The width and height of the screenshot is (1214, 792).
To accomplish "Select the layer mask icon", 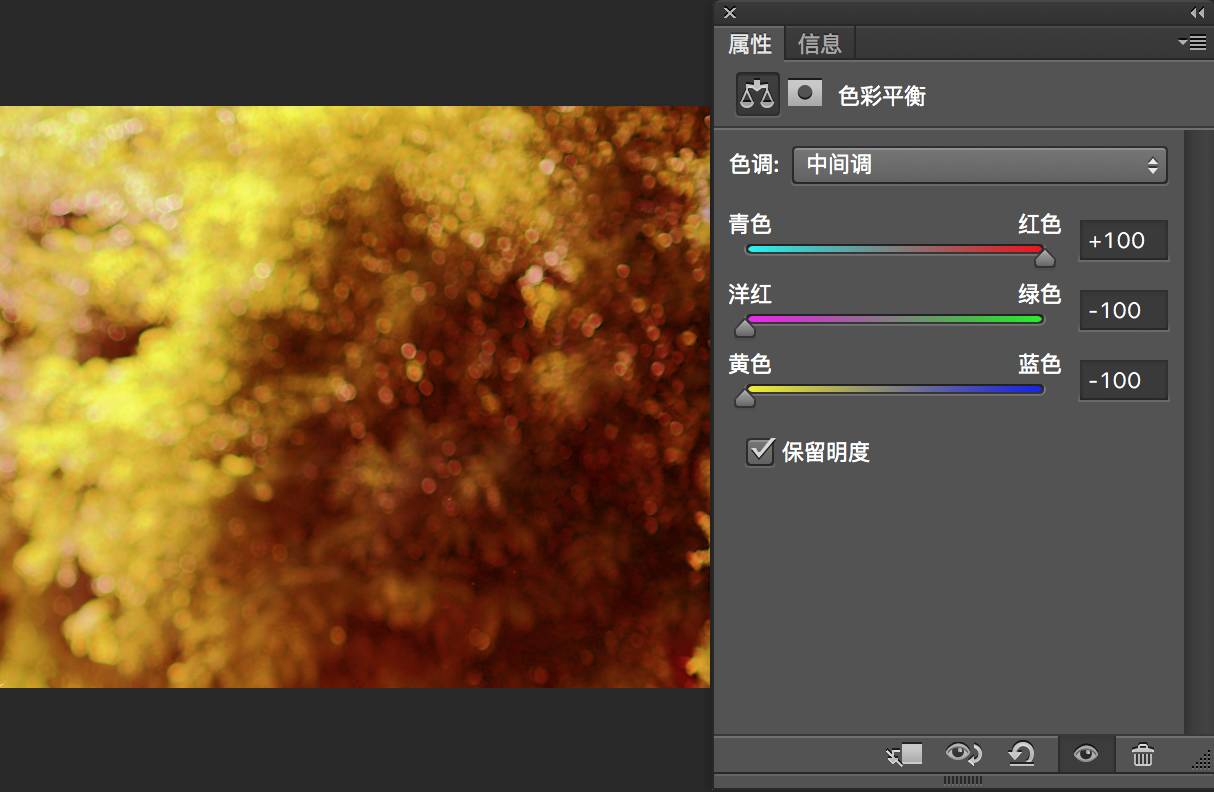I will click(x=805, y=94).
